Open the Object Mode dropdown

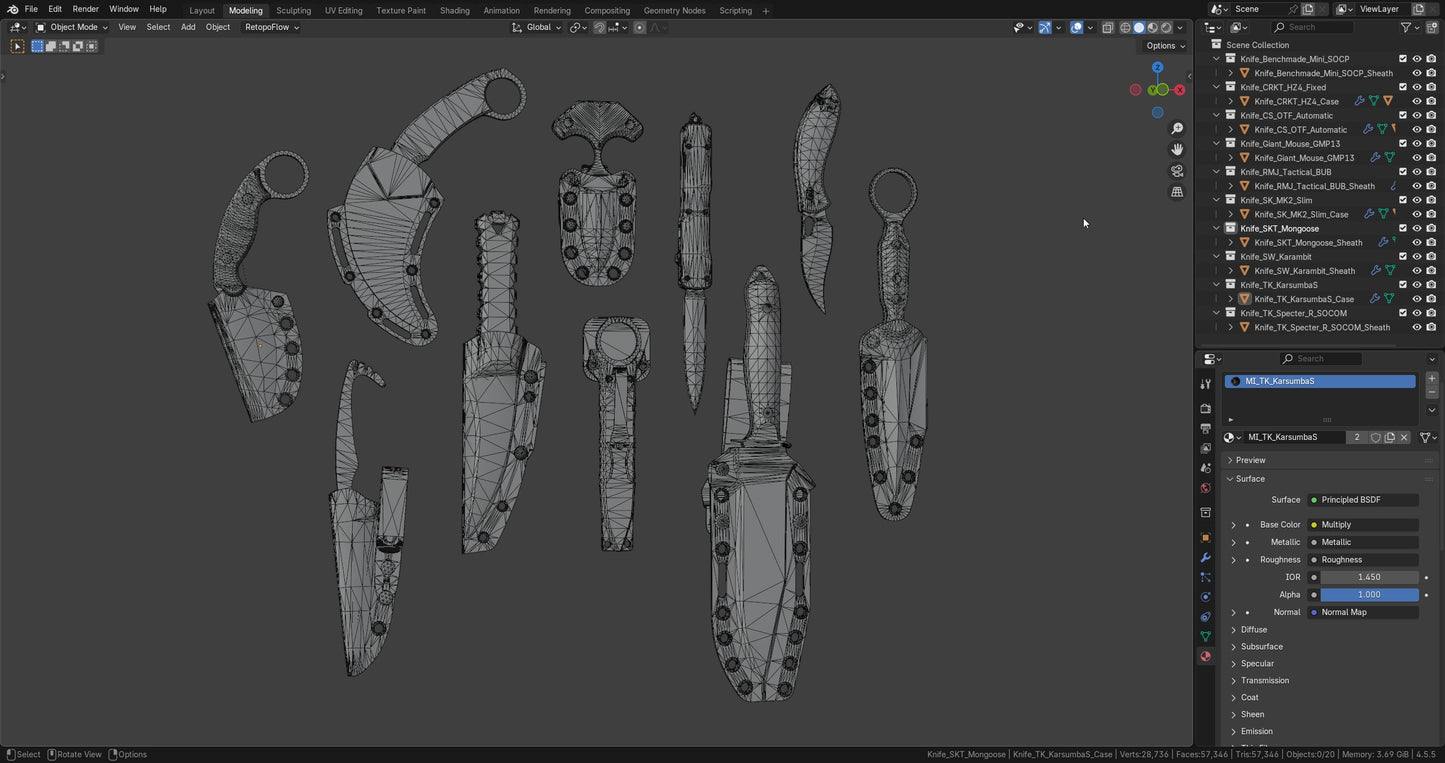pyautogui.click(x=72, y=27)
